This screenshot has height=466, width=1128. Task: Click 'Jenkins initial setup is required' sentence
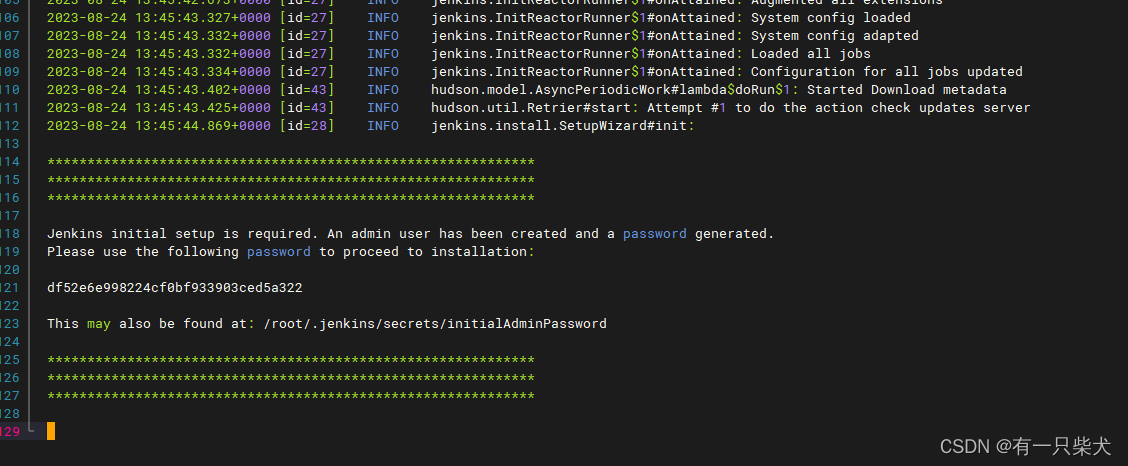[x=183, y=234]
